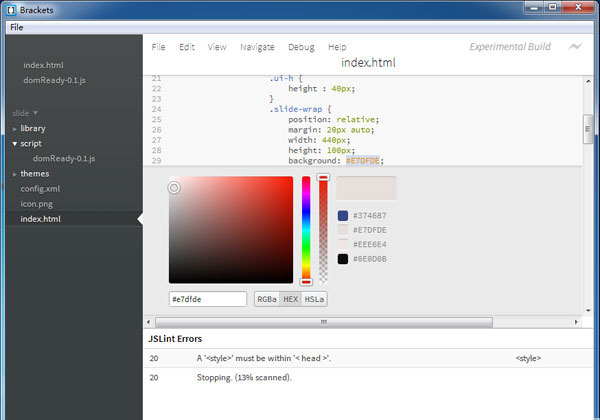Expand the library folder

(33, 128)
